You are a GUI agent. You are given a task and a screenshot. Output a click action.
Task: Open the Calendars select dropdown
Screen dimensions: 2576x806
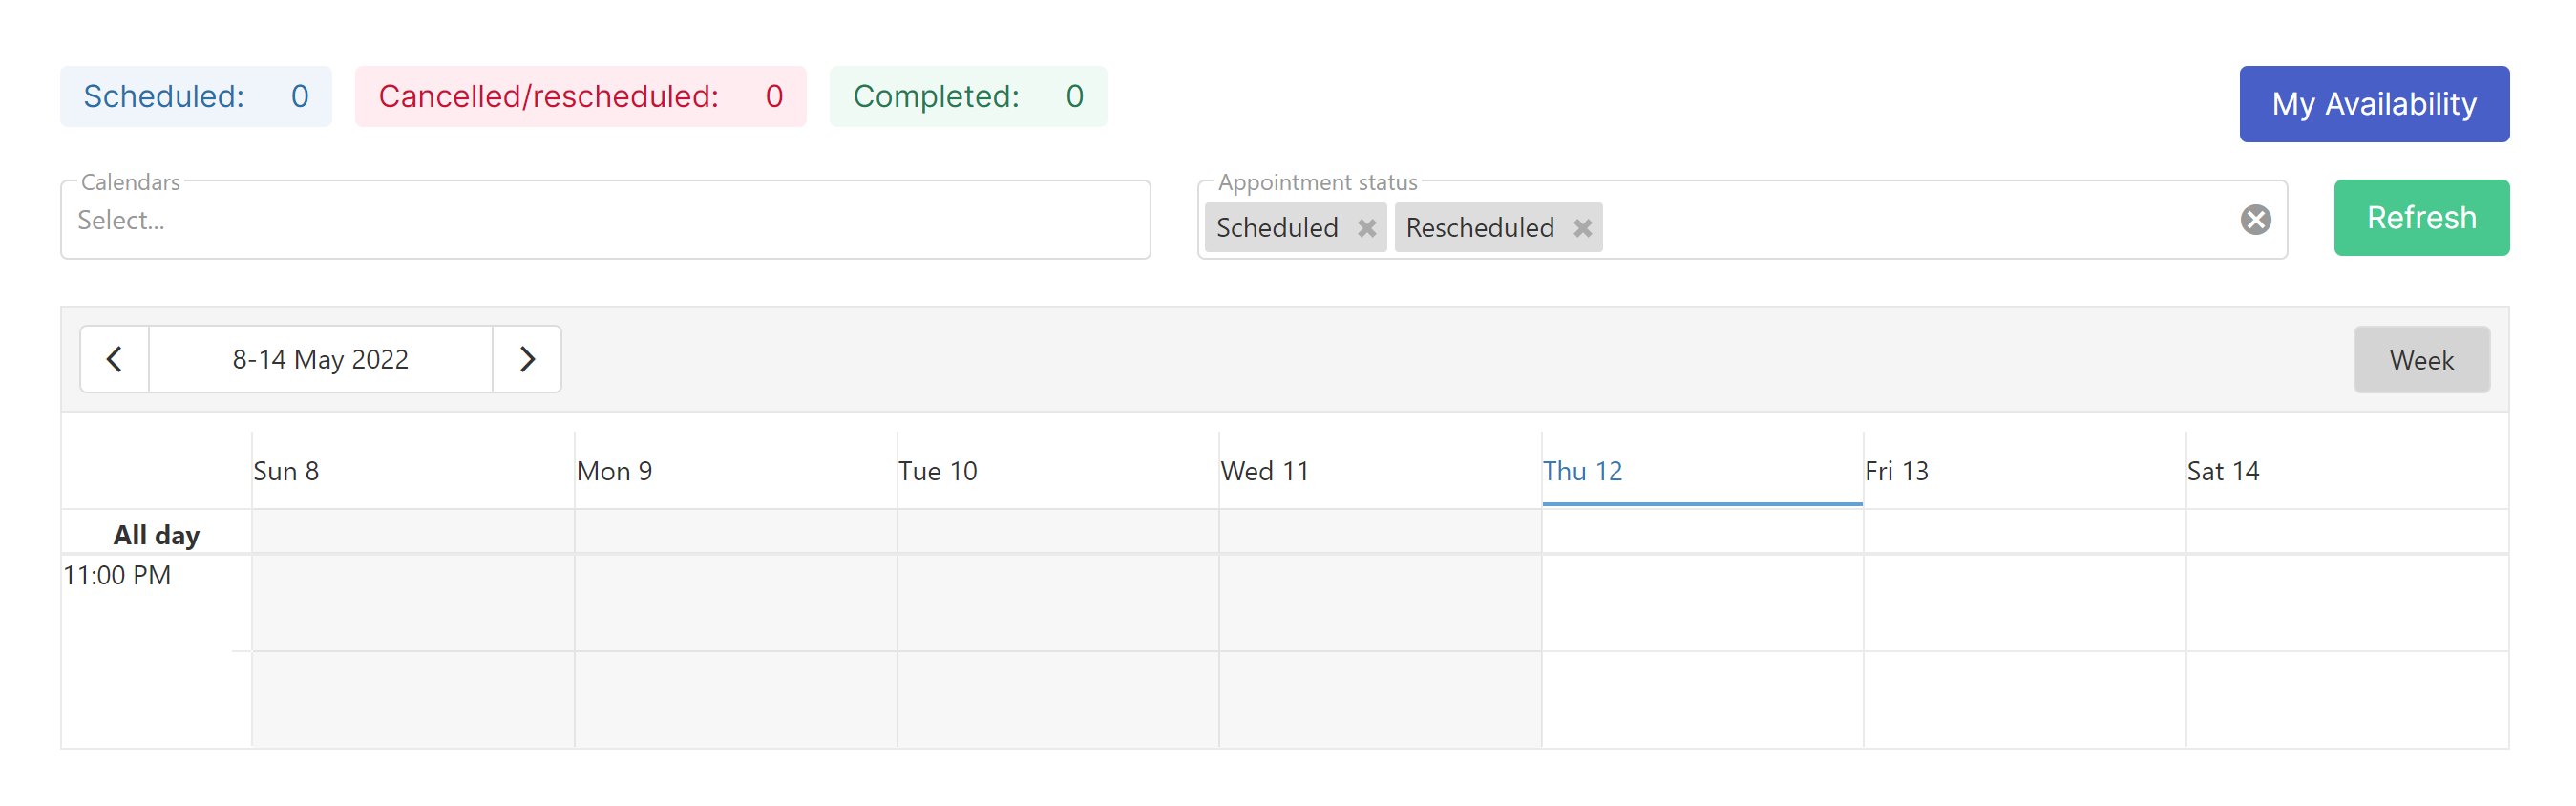[600, 220]
